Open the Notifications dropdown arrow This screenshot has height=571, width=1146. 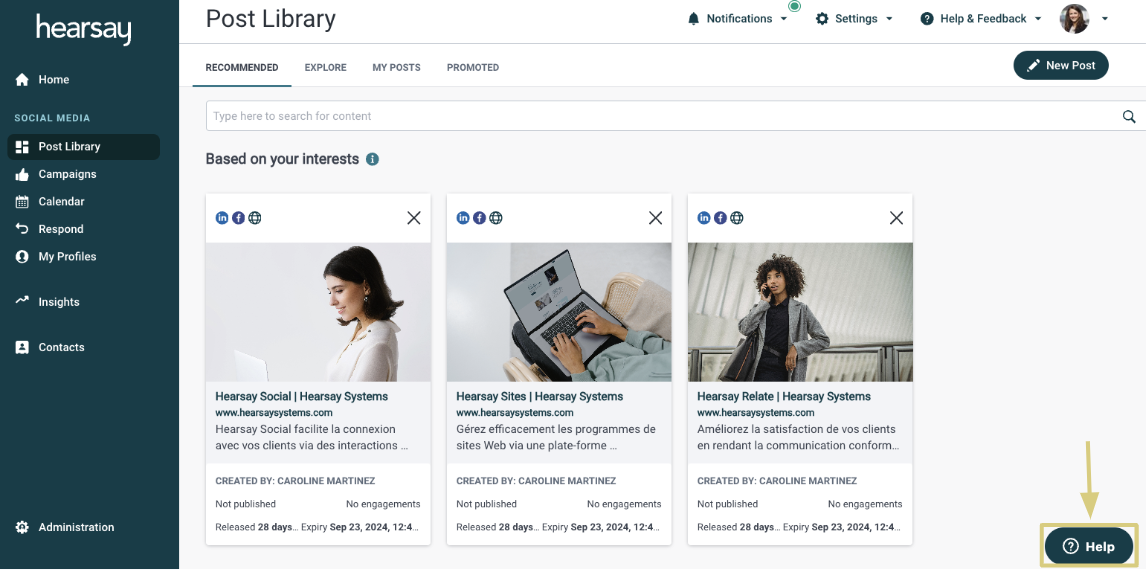(784, 19)
